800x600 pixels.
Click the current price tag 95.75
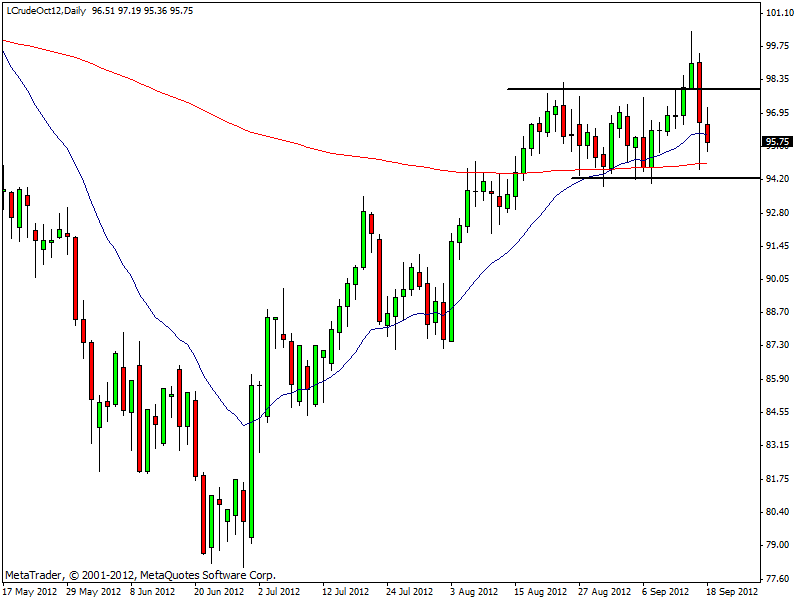(778, 142)
